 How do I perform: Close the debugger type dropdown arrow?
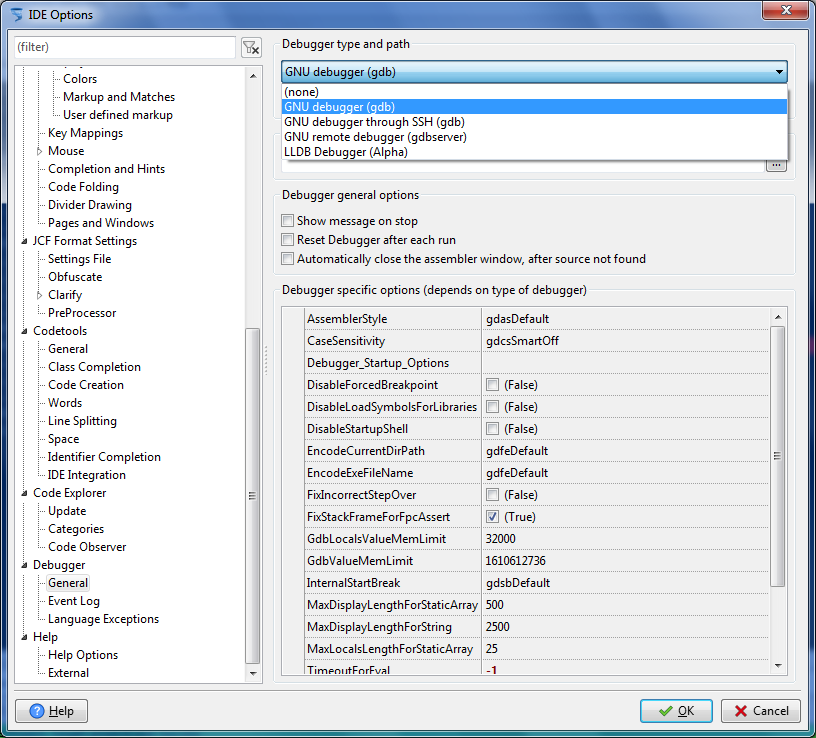[779, 72]
